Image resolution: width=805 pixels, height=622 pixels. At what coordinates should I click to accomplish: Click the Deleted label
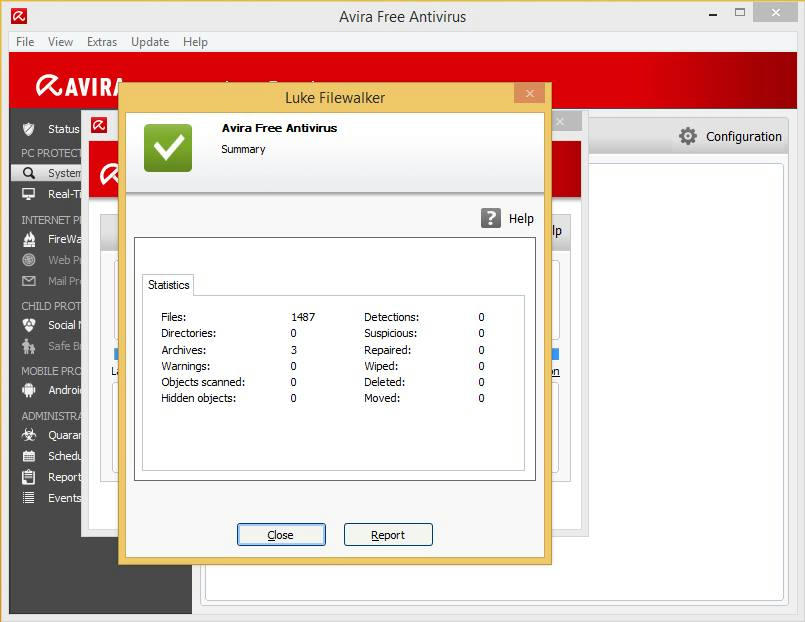[385, 382]
